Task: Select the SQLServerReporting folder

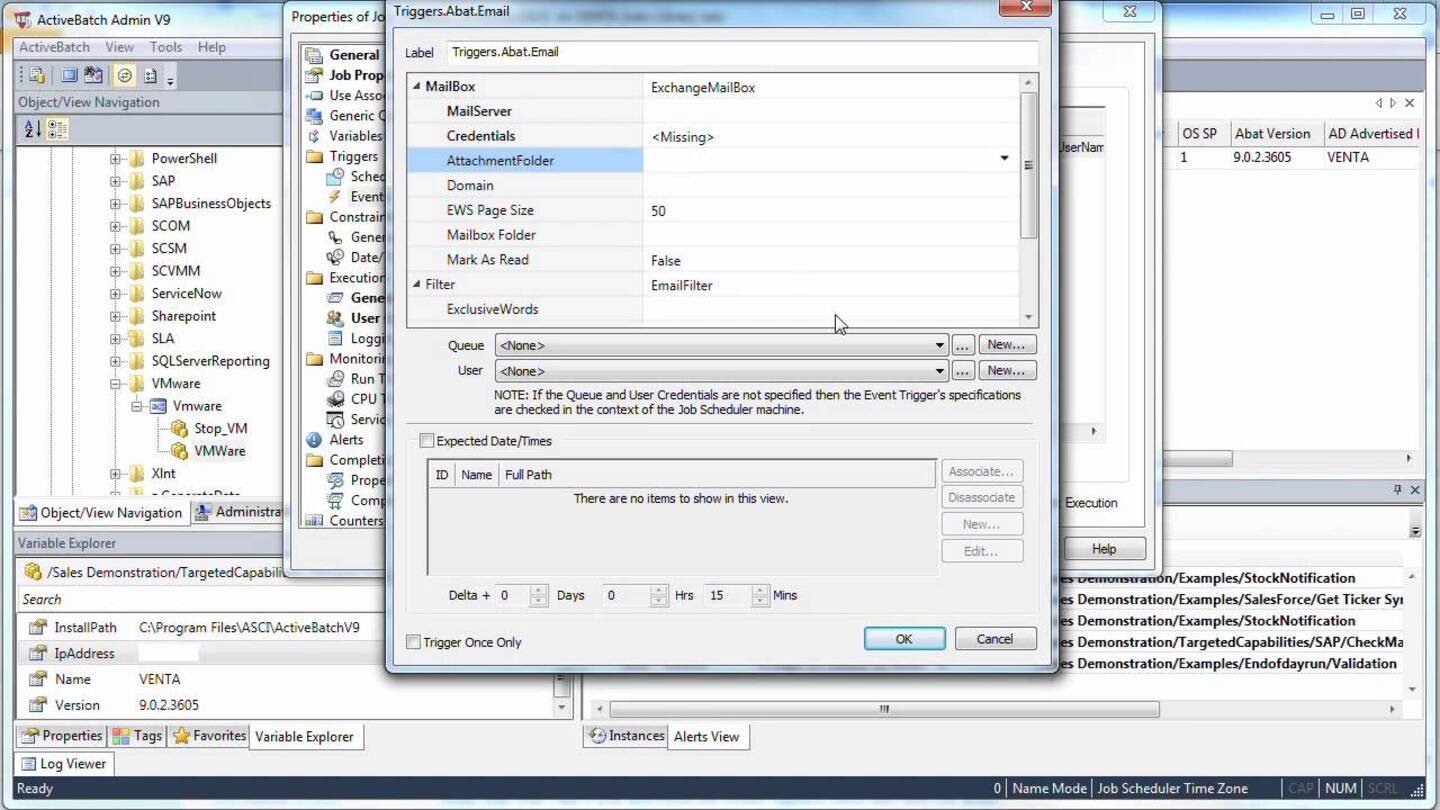Action: pyautogui.click(x=210, y=361)
